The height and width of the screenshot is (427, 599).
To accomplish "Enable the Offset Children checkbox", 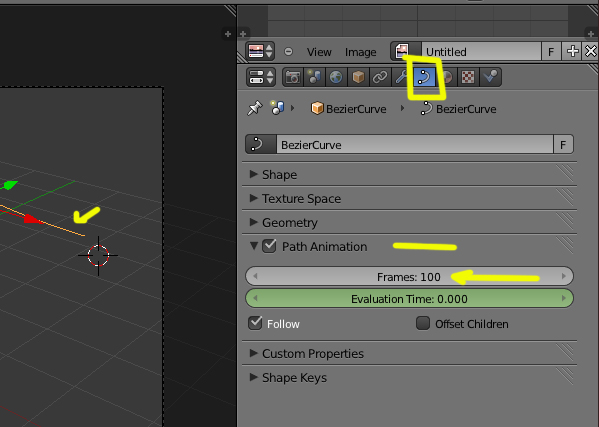I will [x=423, y=323].
